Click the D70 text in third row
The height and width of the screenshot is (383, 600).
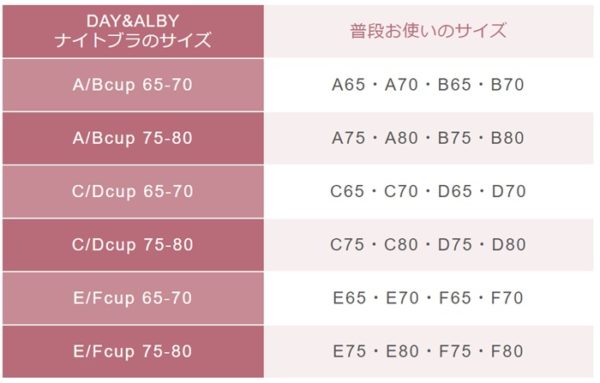509,192
